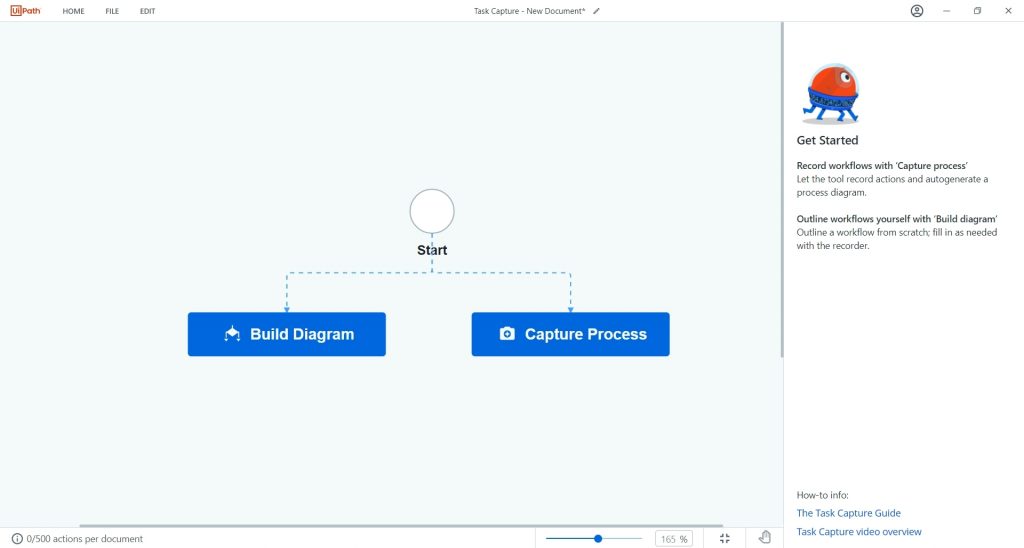Close the Task Capture window
Screen dimensions: 1024x548
(x=1008, y=11)
